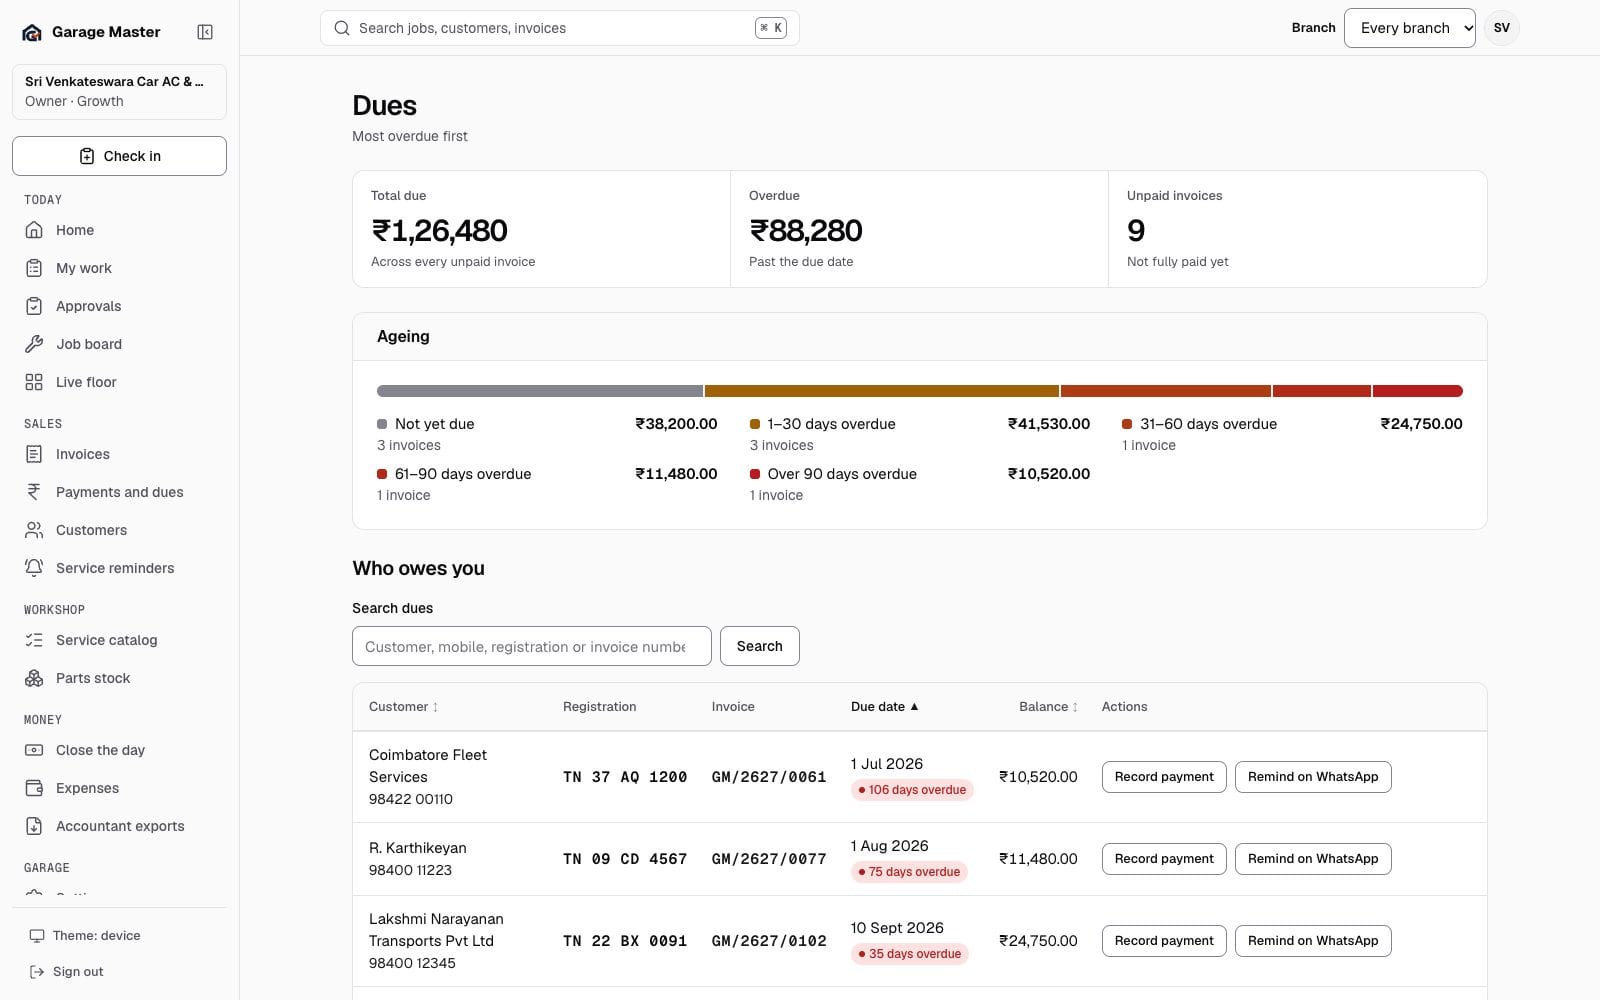Open the Every branch dropdown
This screenshot has height=1000, width=1600.
(1409, 28)
